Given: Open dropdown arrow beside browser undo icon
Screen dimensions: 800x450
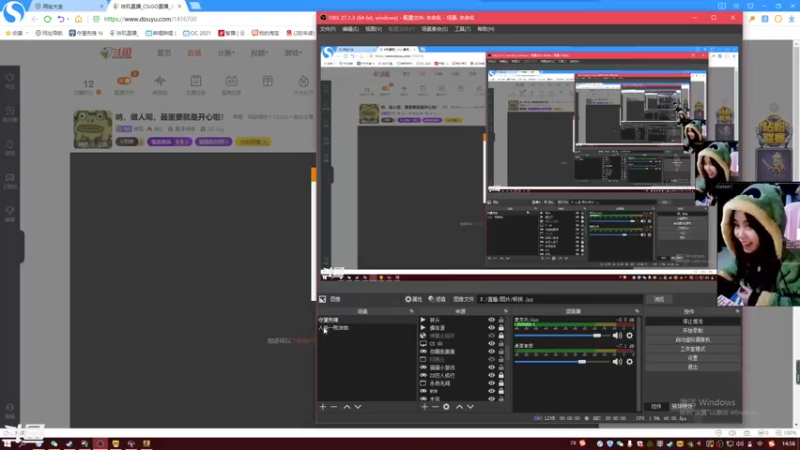Looking at the screenshot, I should pos(68,19).
